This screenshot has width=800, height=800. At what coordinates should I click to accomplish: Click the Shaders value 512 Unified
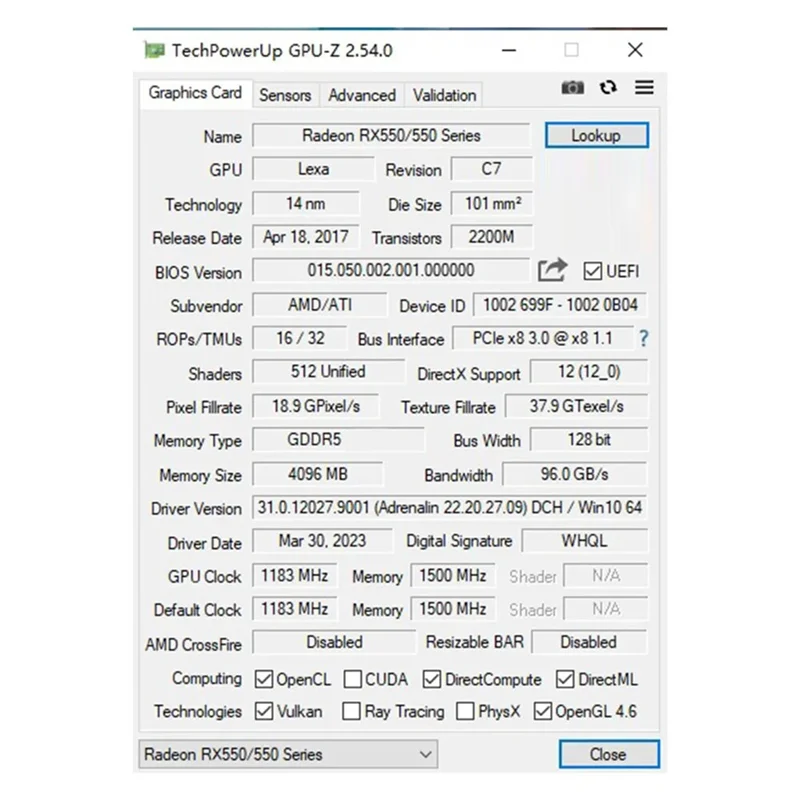pyautogui.click(x=328, y=371)
